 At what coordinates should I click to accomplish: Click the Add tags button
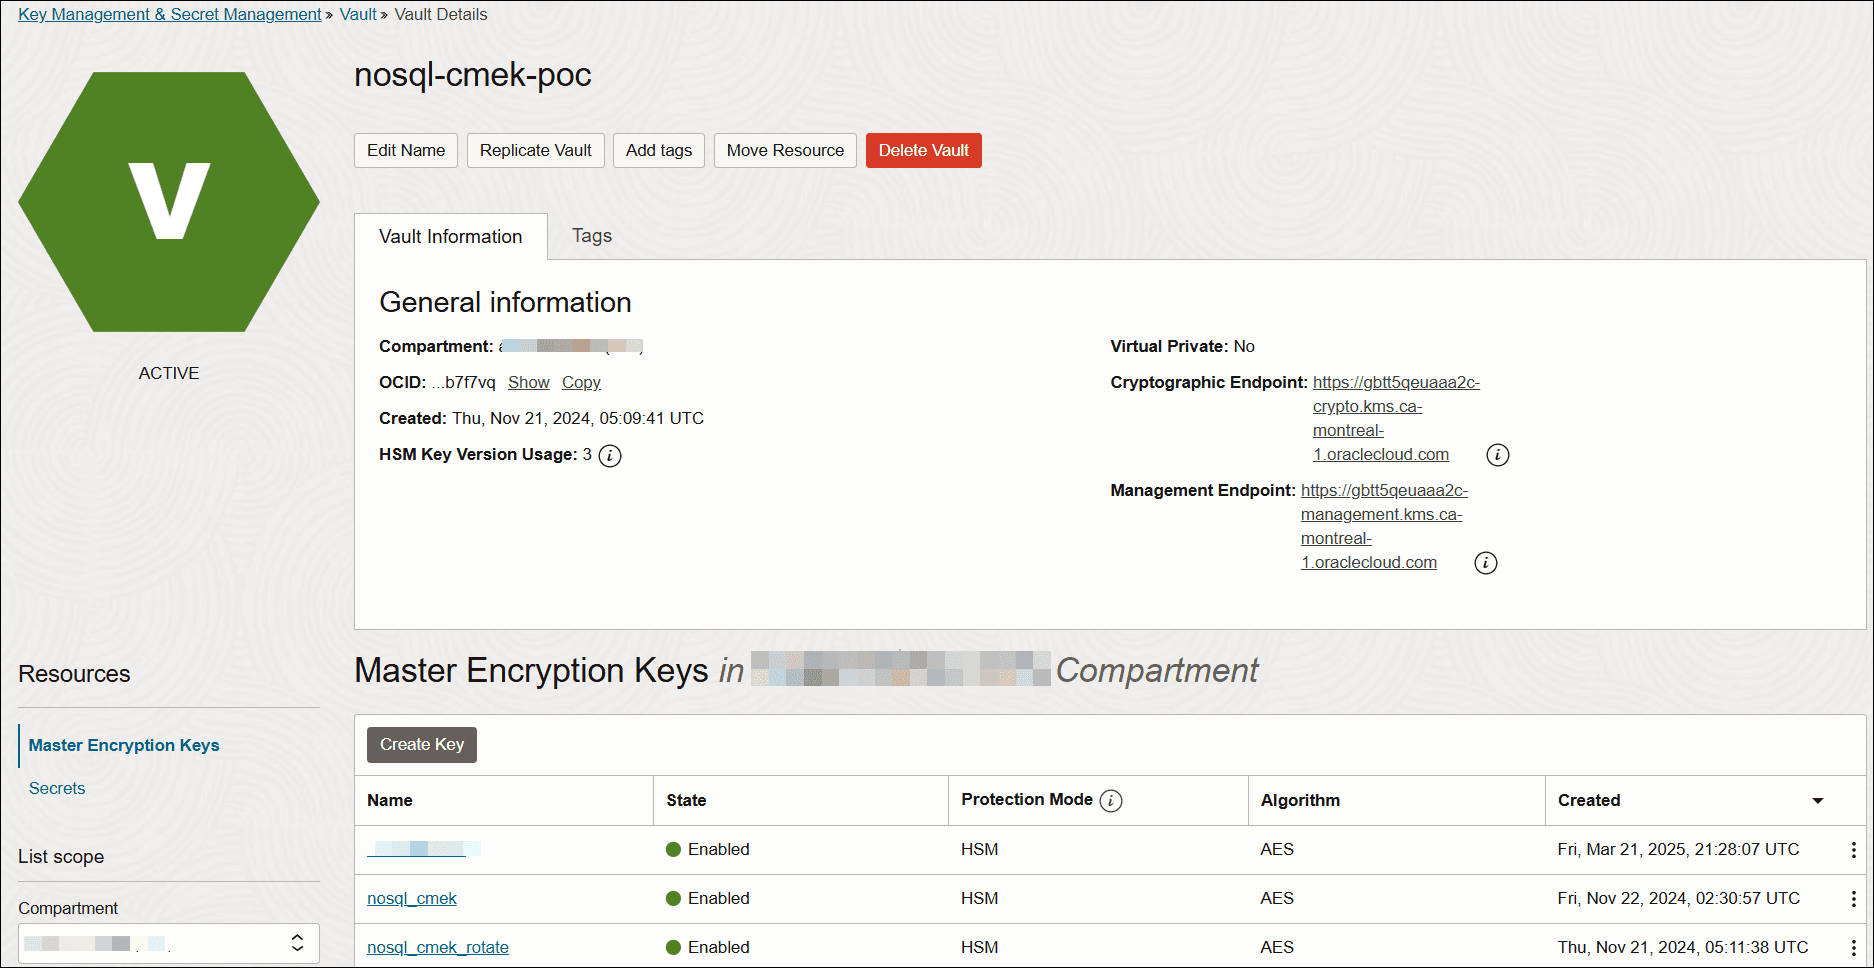click(x=659, y=150)
